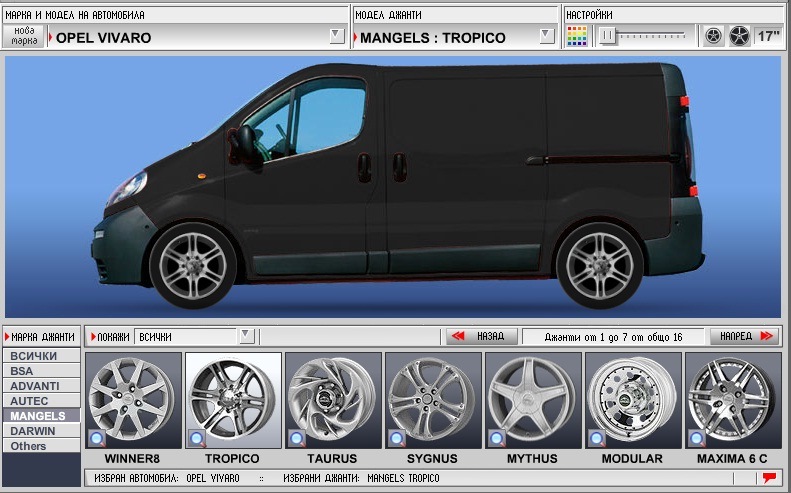791x493 pixels.
Task: Click the нова марка button
Action: point(24,36)
